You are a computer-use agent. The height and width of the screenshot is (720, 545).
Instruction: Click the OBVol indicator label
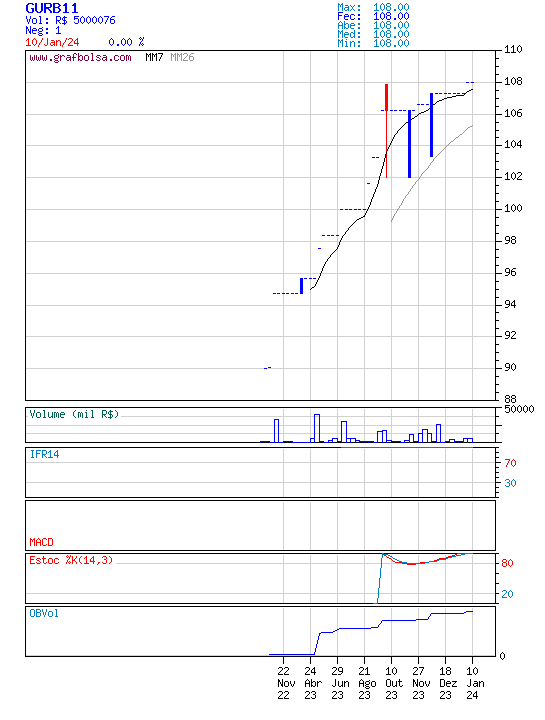point(44,613)
